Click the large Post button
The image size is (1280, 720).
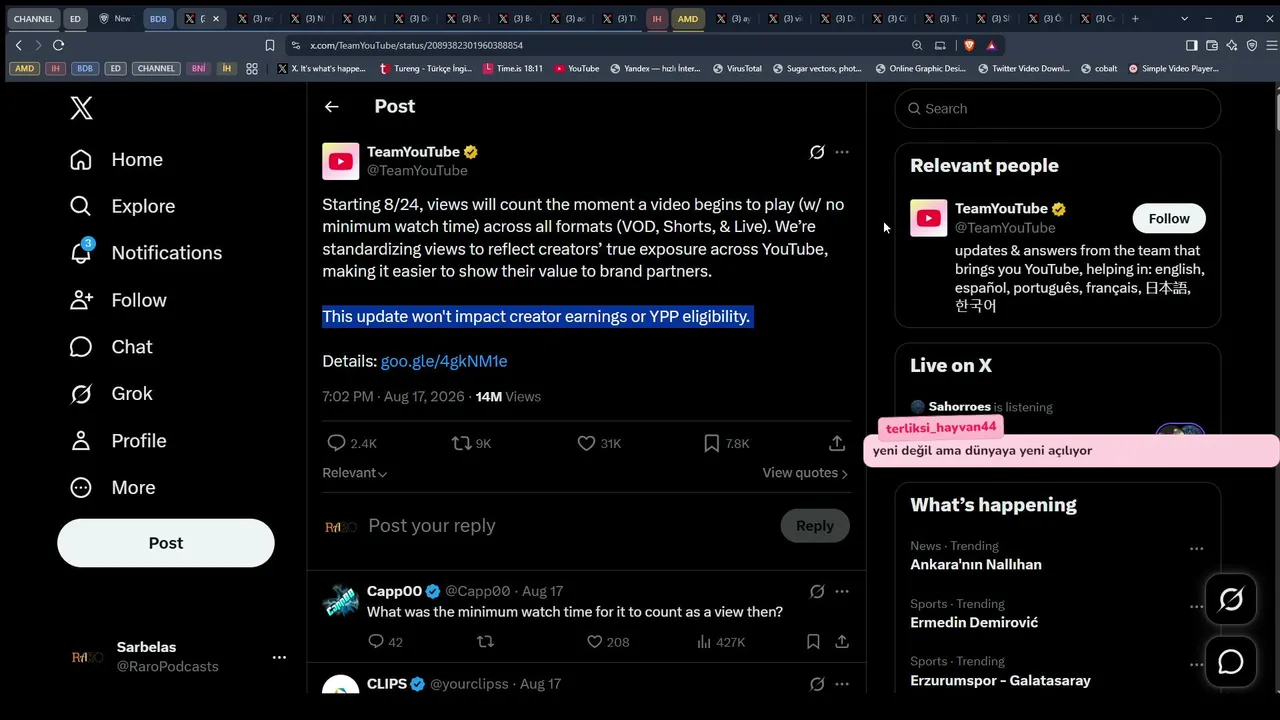click(x=166, y=543)
